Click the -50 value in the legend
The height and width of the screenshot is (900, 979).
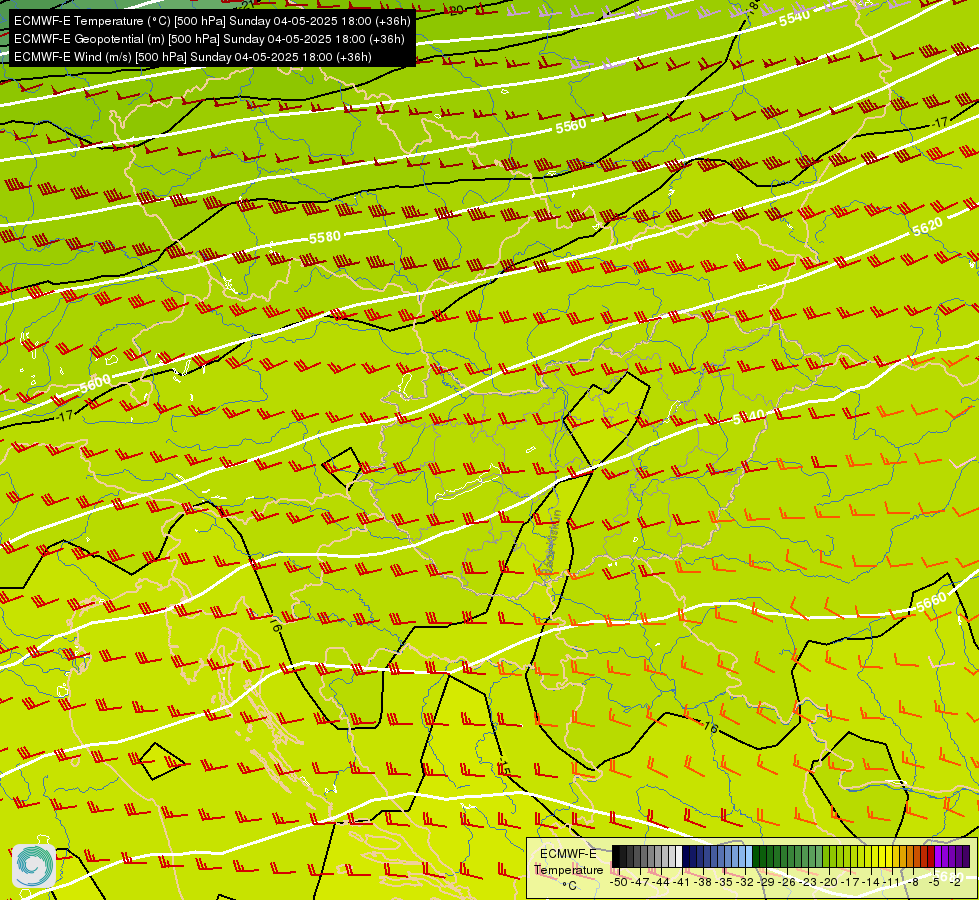[x=619, y=882]
